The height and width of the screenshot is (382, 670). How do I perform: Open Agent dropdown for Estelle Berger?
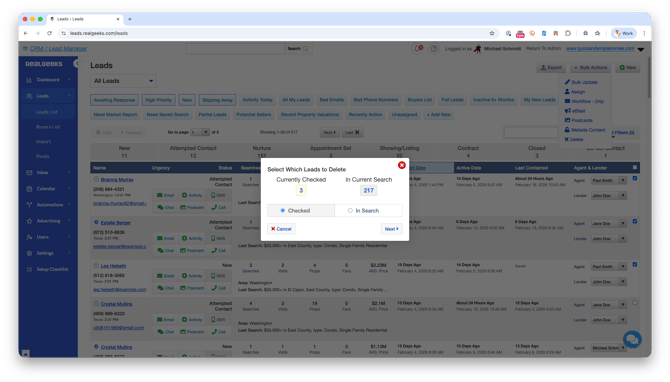(x=609, y=223)
